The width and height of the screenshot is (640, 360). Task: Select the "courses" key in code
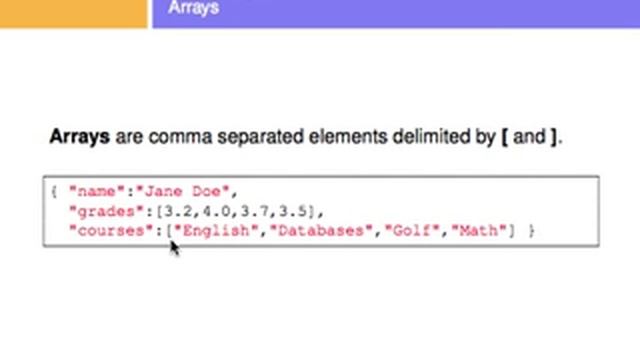coord(111,231)
